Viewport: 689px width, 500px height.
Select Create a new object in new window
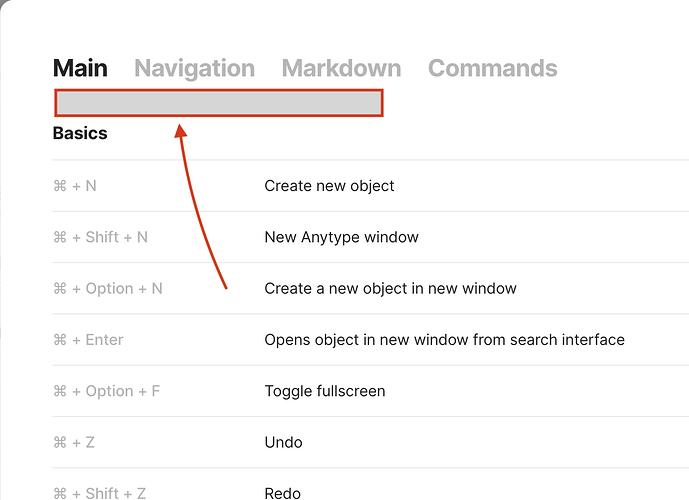coord(390,289)
